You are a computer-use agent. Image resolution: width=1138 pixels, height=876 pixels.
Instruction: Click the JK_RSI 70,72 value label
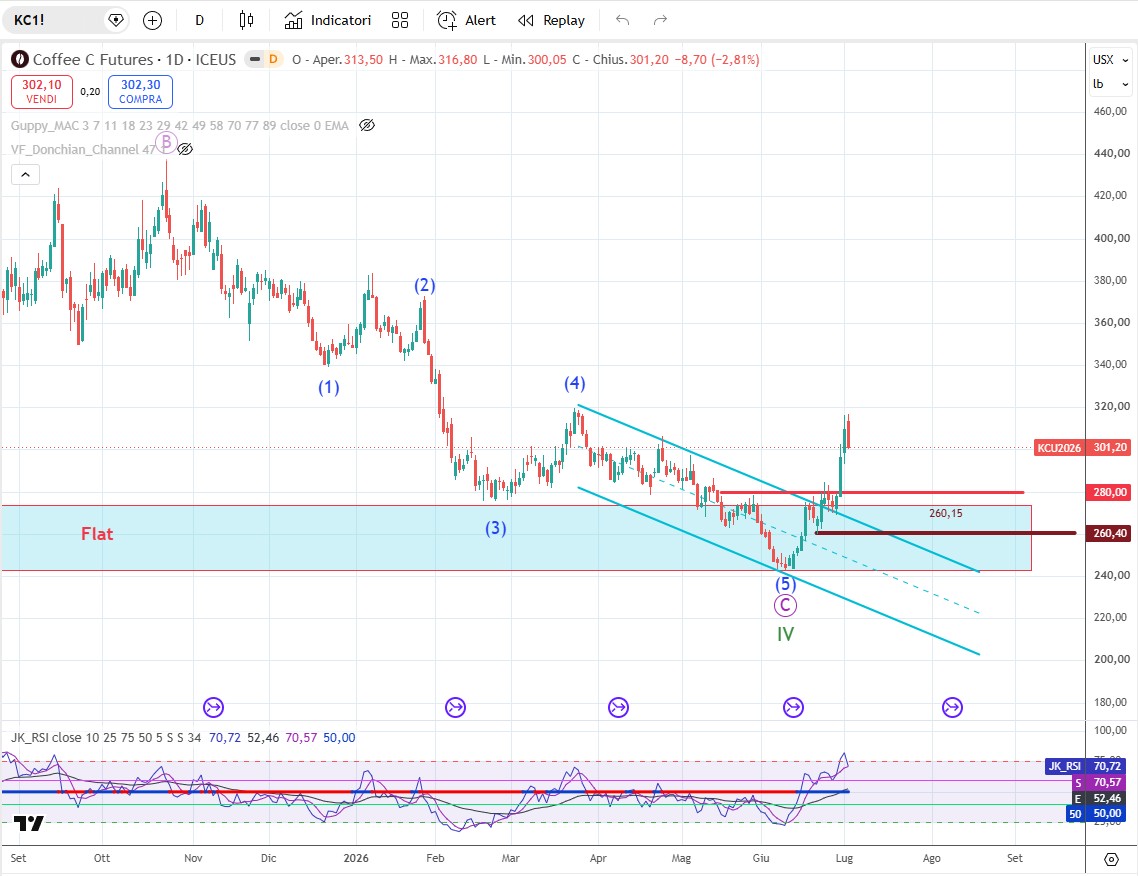(1086, 766)
